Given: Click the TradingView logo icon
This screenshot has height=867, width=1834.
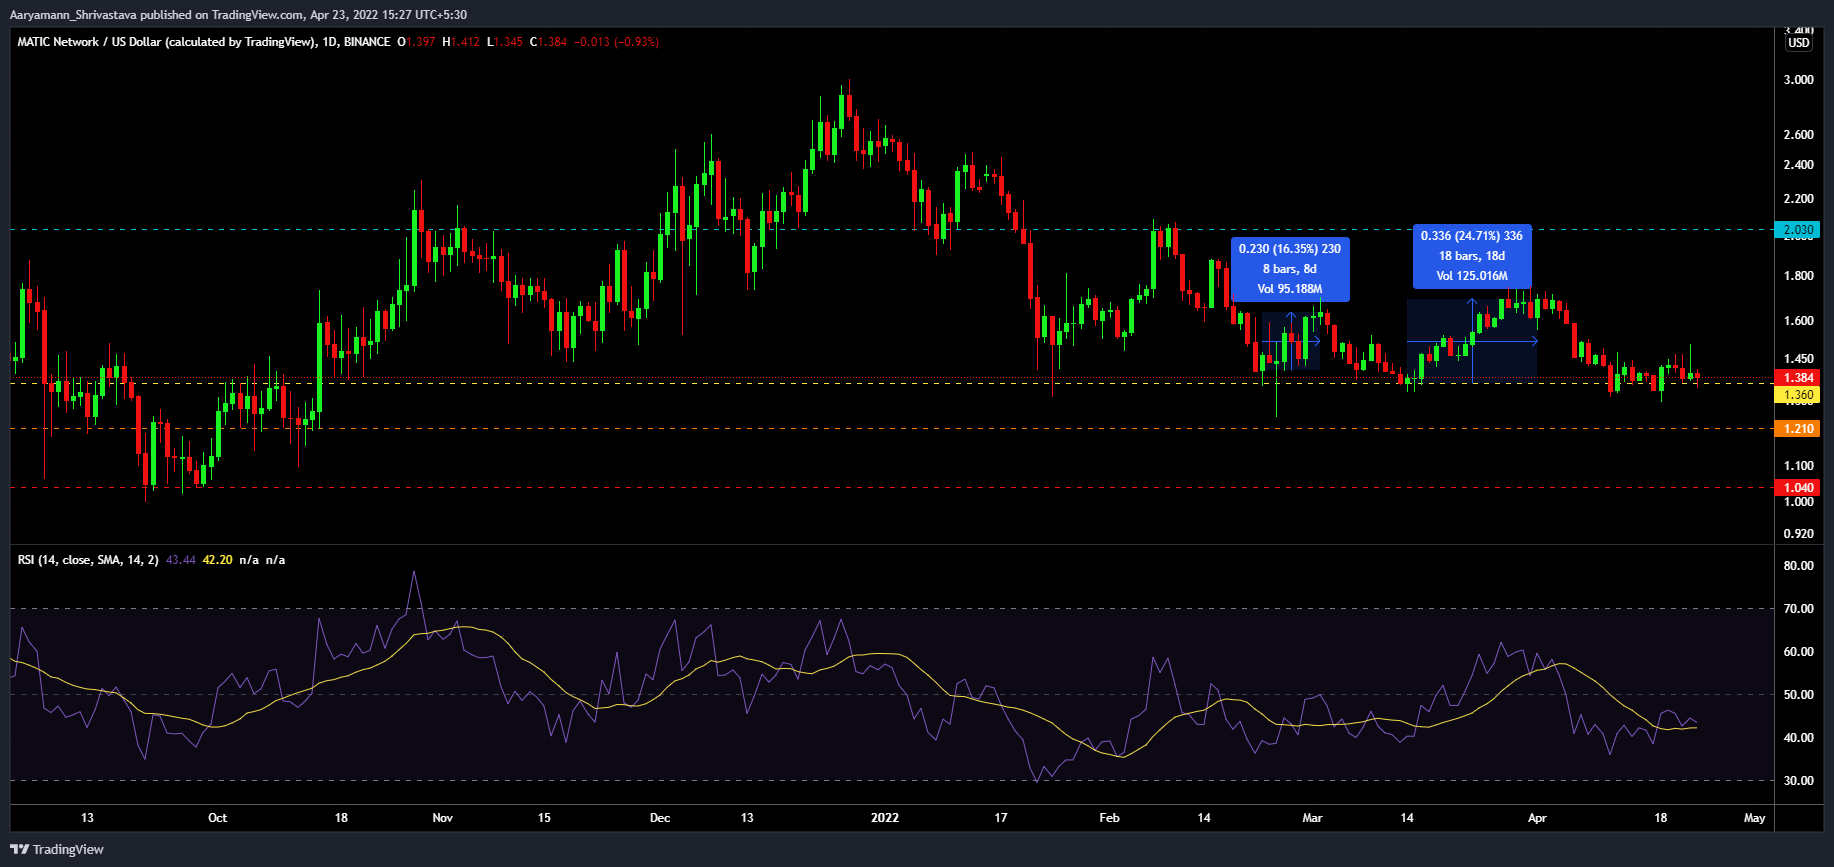Looking at the screenshot, I should click(x=19, y=849).
